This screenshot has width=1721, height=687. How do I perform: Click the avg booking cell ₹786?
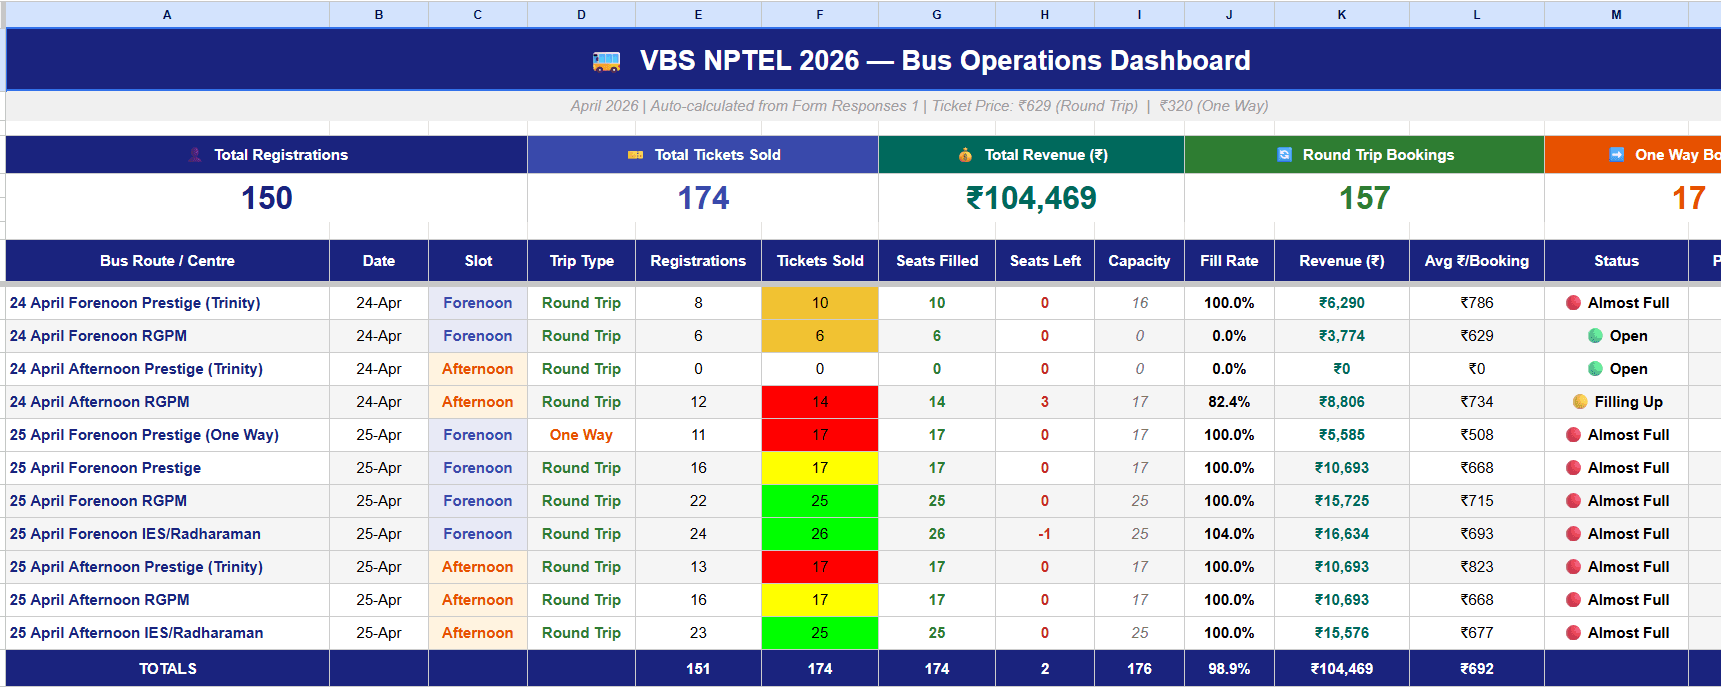1477,303
